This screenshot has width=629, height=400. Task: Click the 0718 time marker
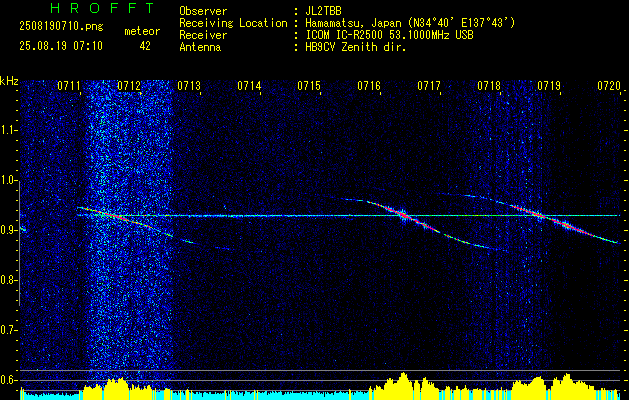[489, 86]
